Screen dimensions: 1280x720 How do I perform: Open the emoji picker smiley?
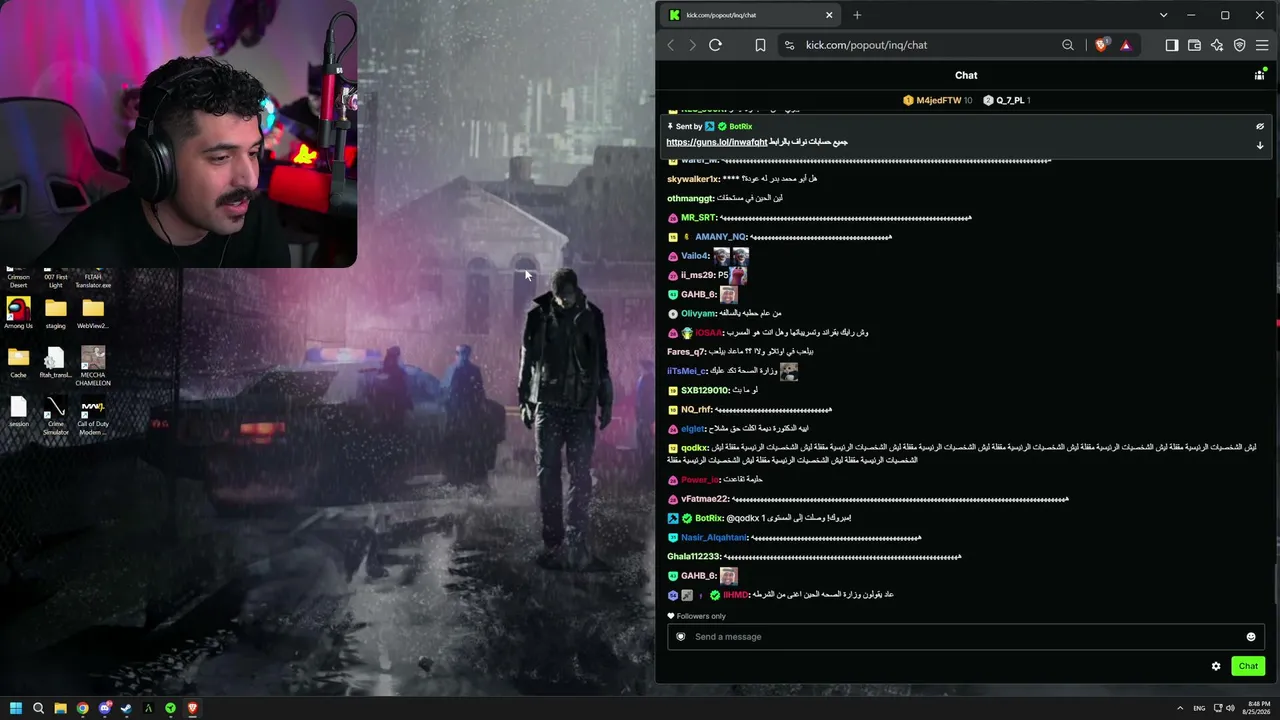click(x=1250, y=637)
